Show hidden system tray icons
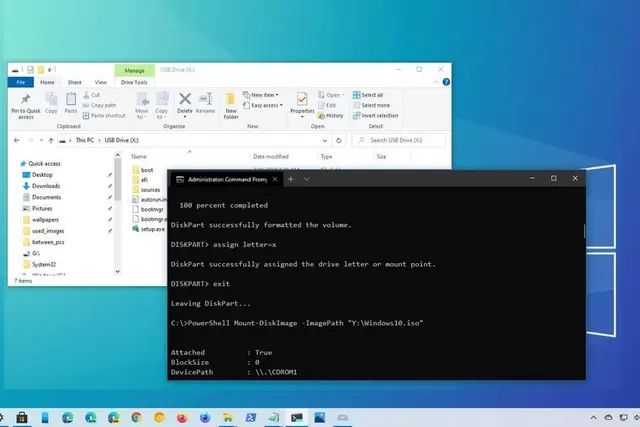Image resolution: width=640 pixels, height=427 pixels. tap(593, 417)
